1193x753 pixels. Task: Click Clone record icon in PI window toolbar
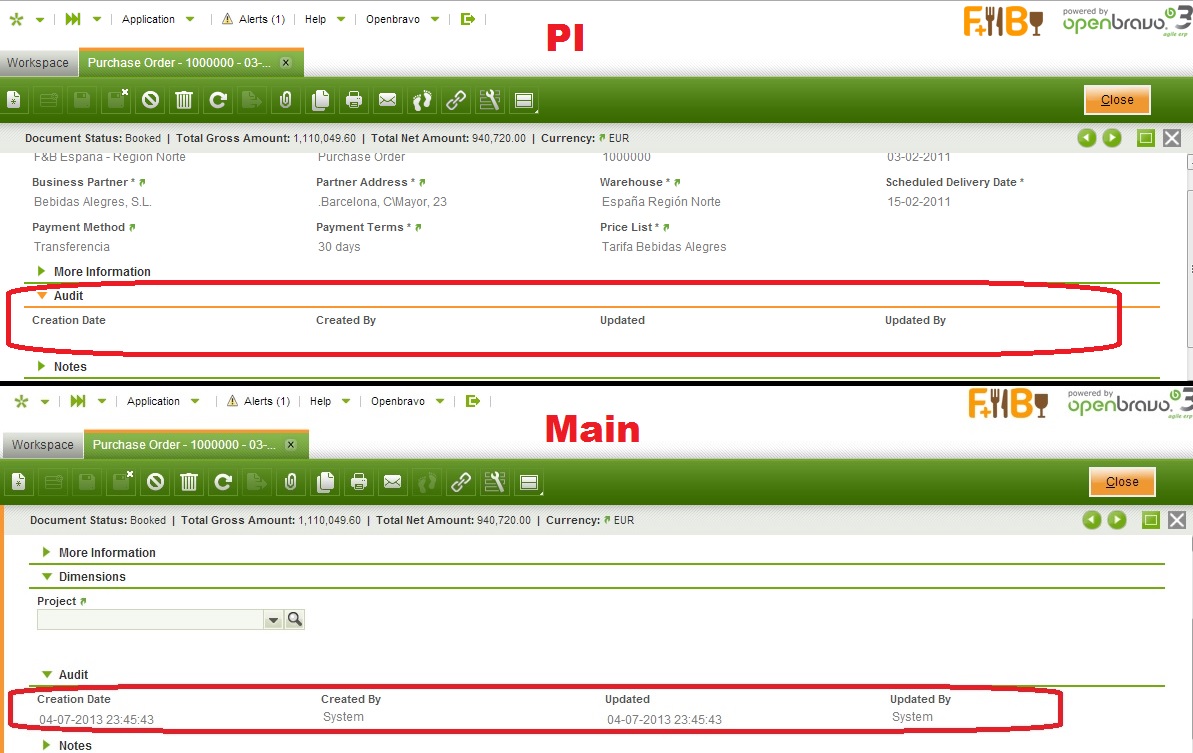point(320,100)
